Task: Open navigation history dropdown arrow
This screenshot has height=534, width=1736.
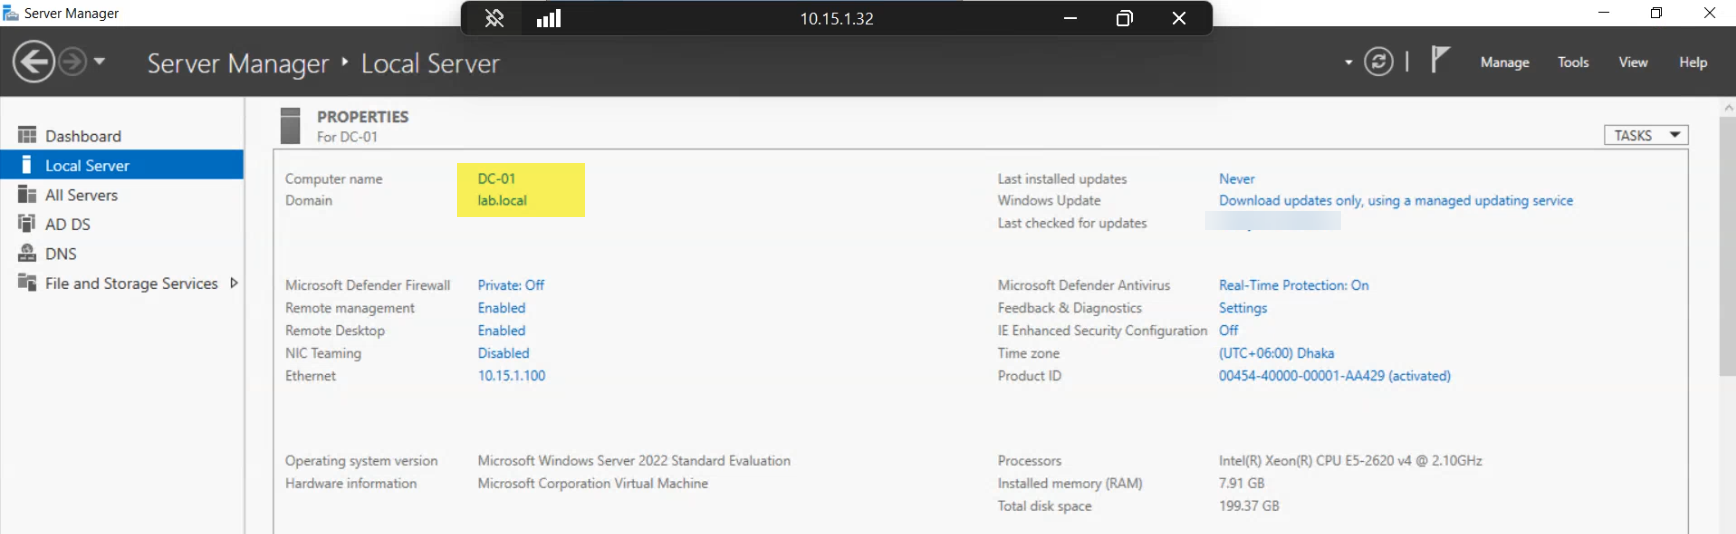Action: coord(99,62)
